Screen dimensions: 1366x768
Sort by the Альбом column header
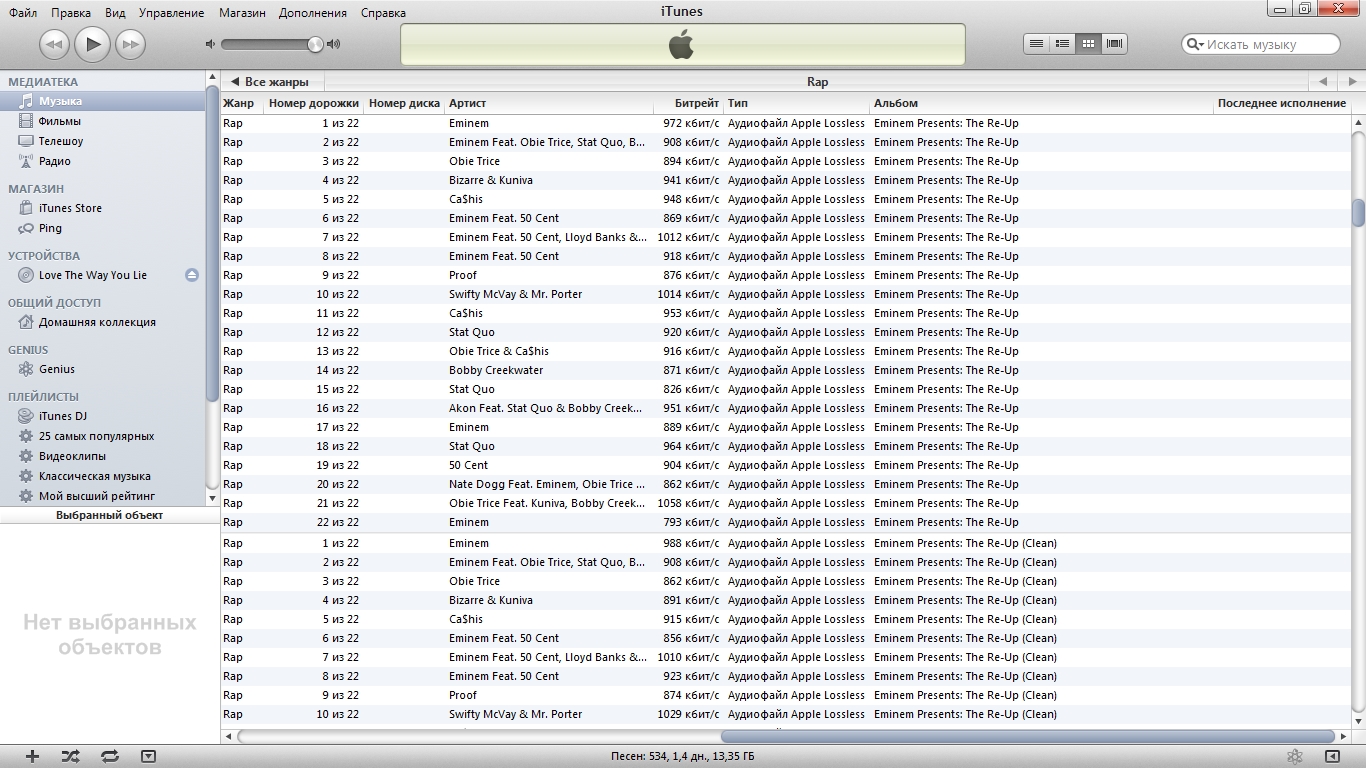pos(1041,103)
